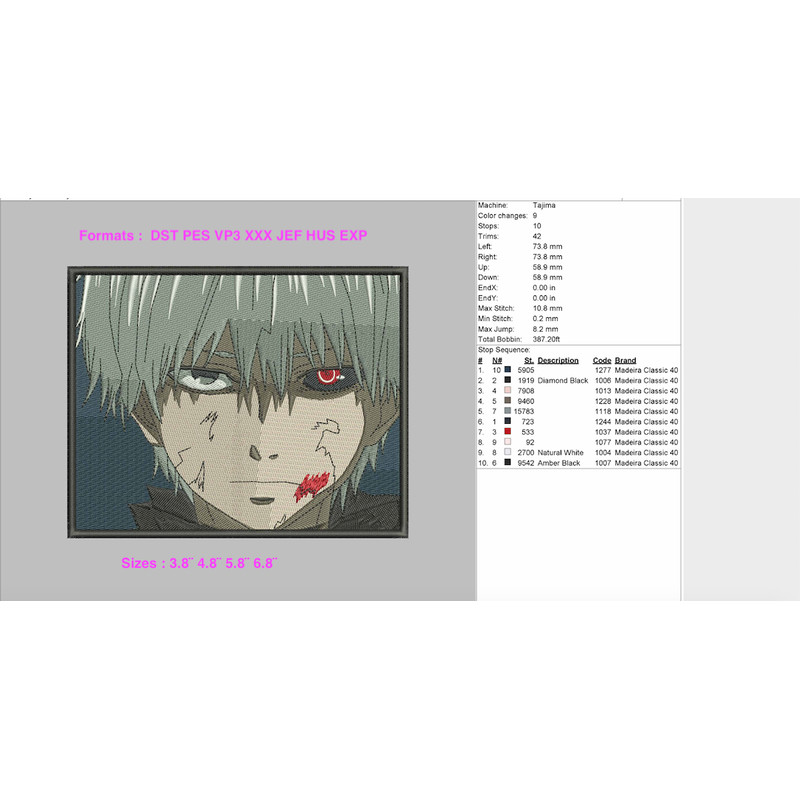Select the Amber Black thread swatch

click(509, 463)
